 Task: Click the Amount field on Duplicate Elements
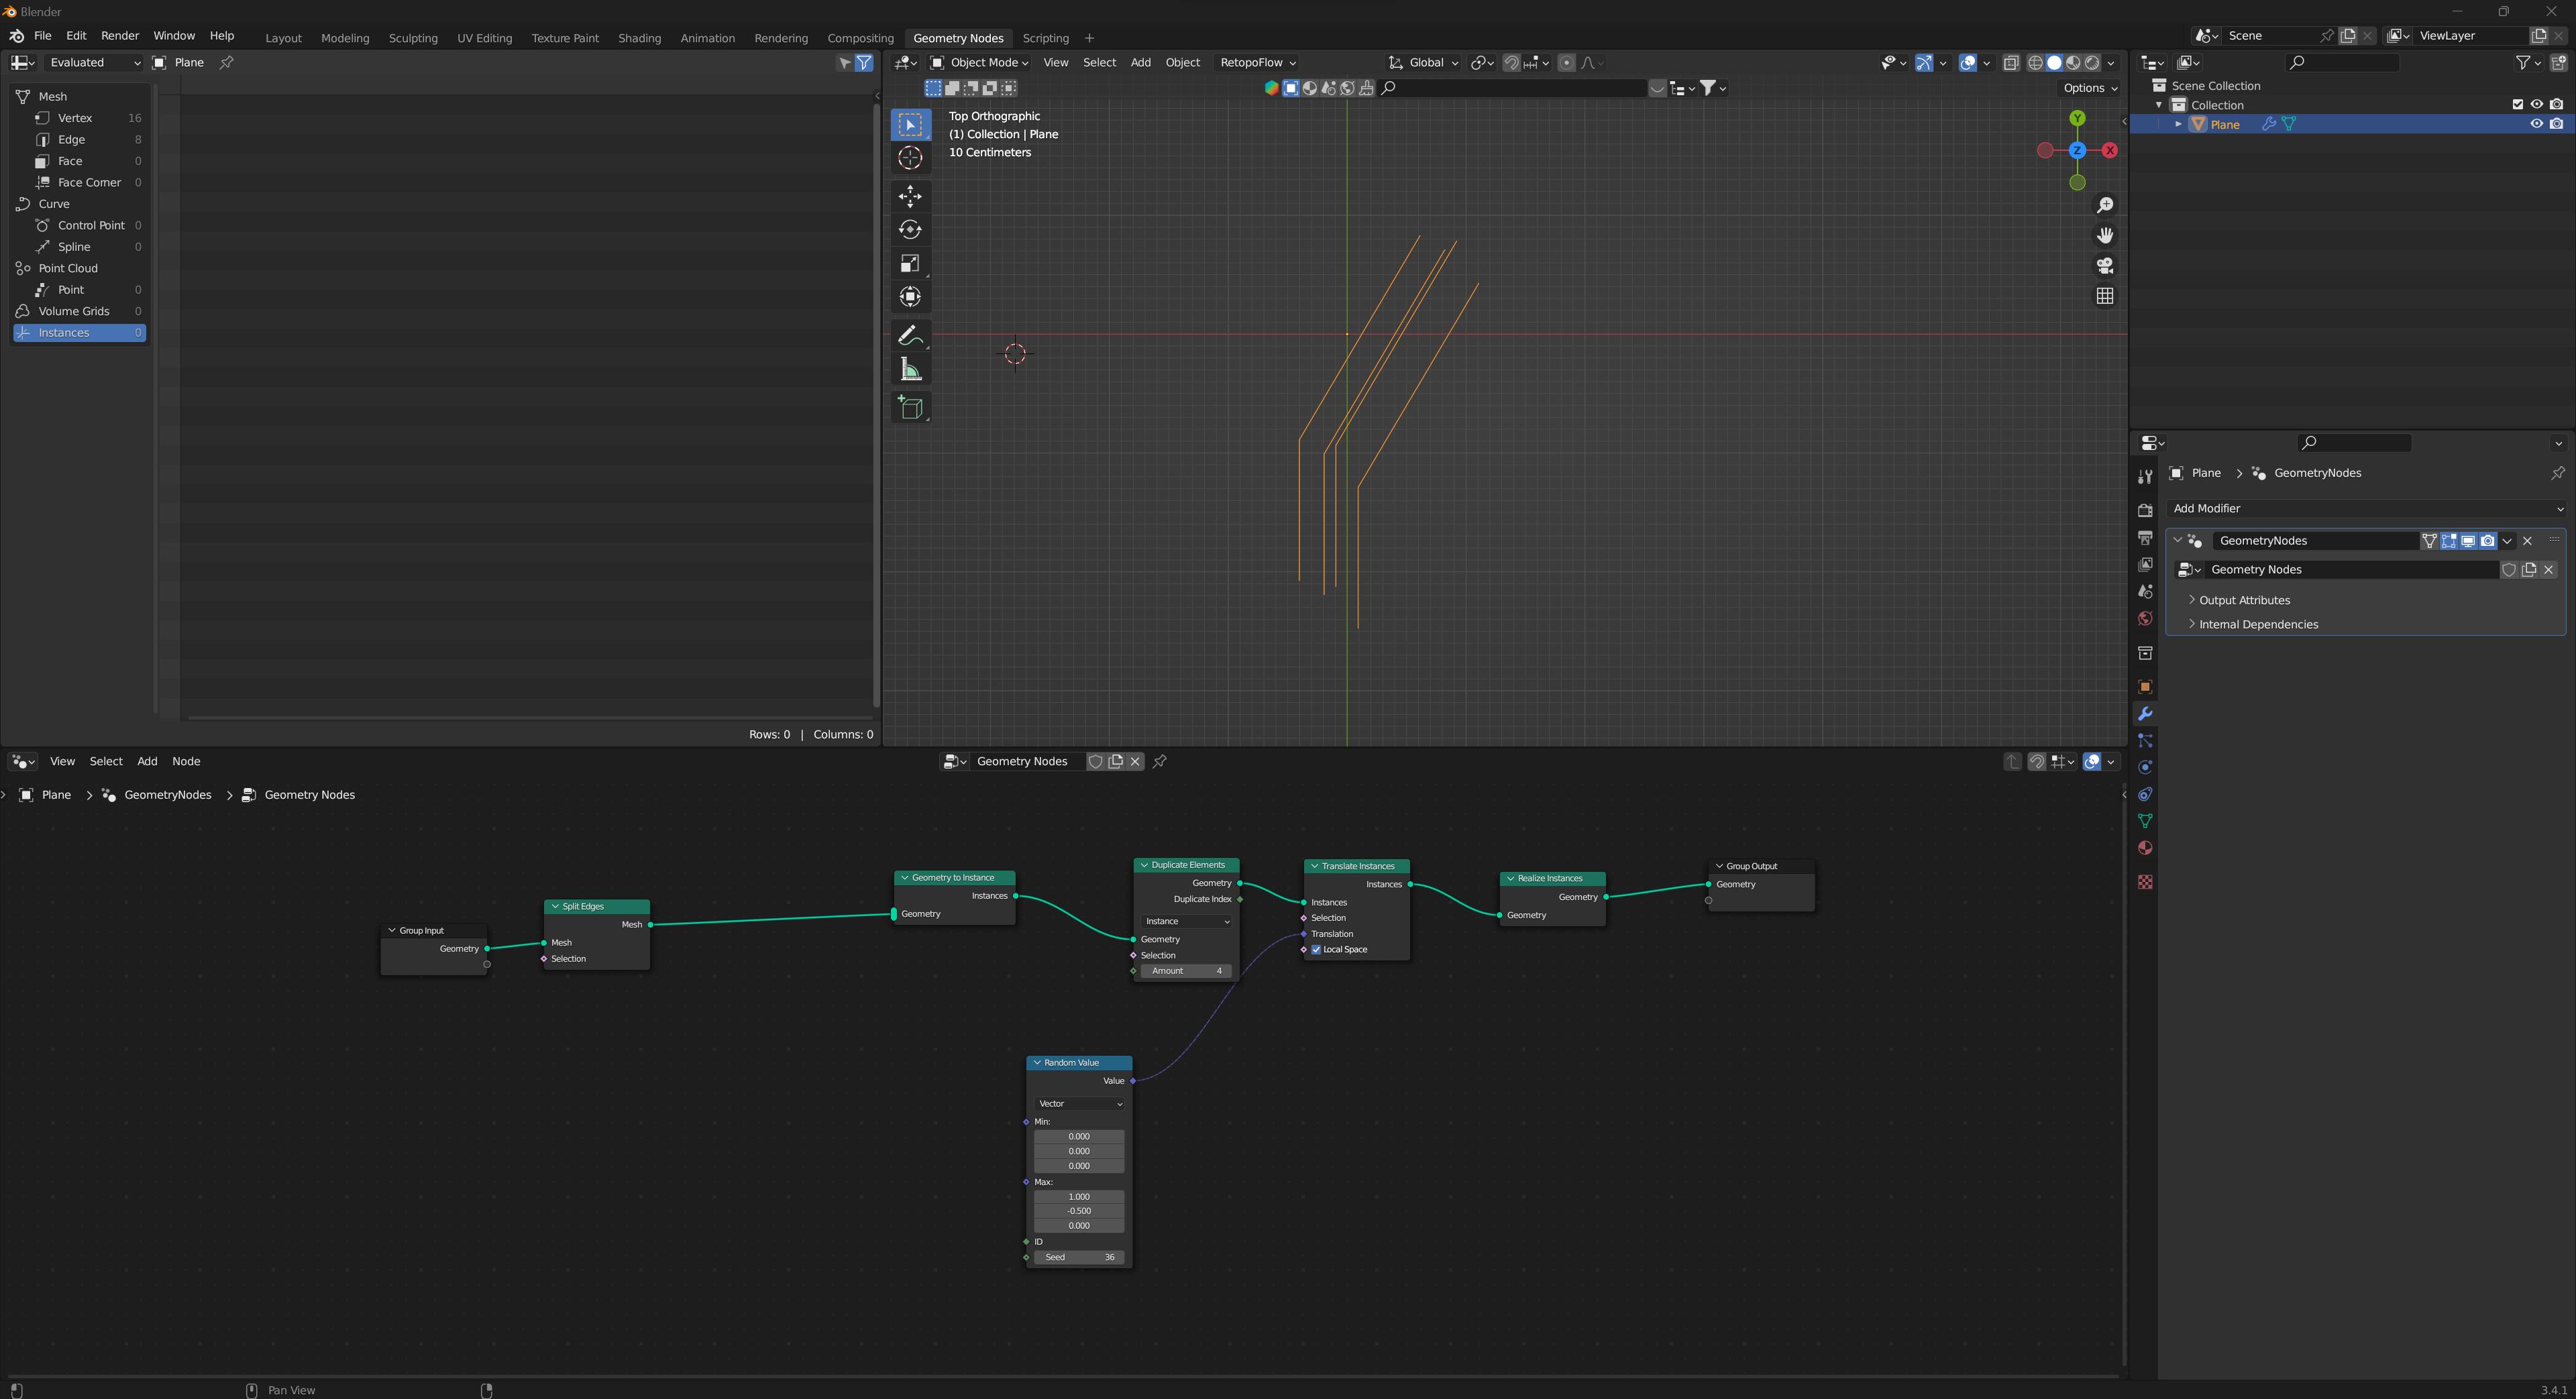tap(1186, 971)
